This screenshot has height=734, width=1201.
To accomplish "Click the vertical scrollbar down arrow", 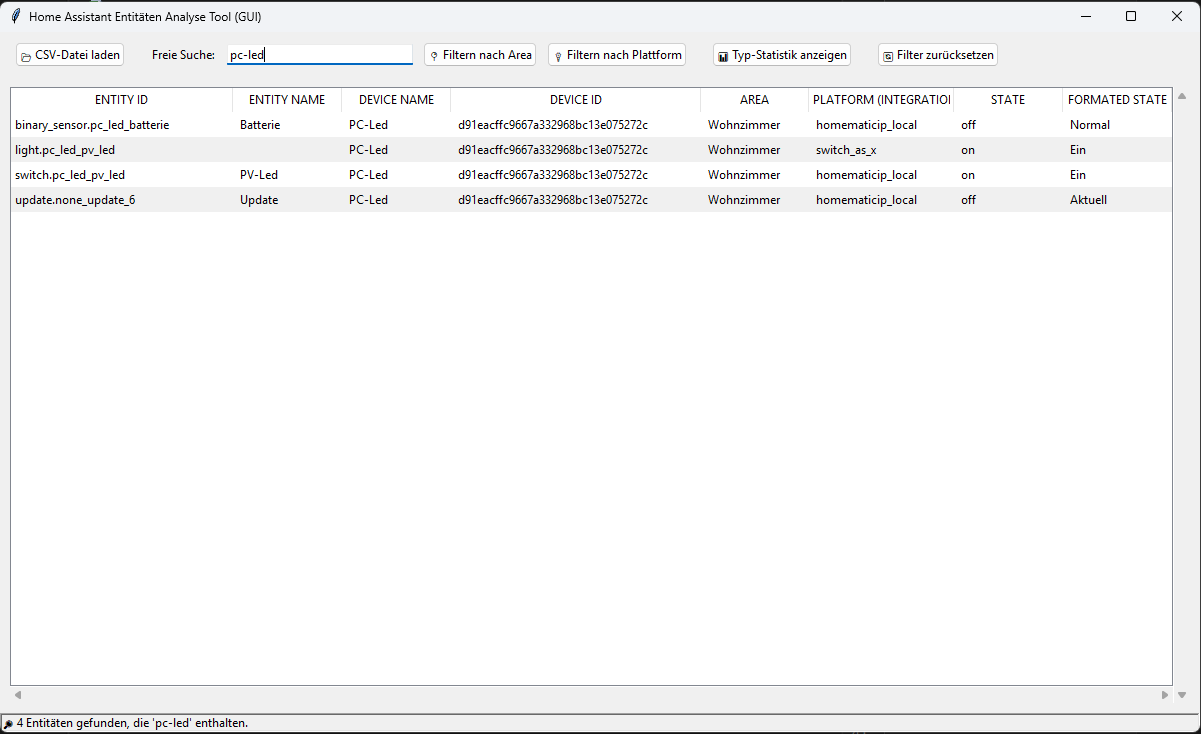I will [1182, 695].
